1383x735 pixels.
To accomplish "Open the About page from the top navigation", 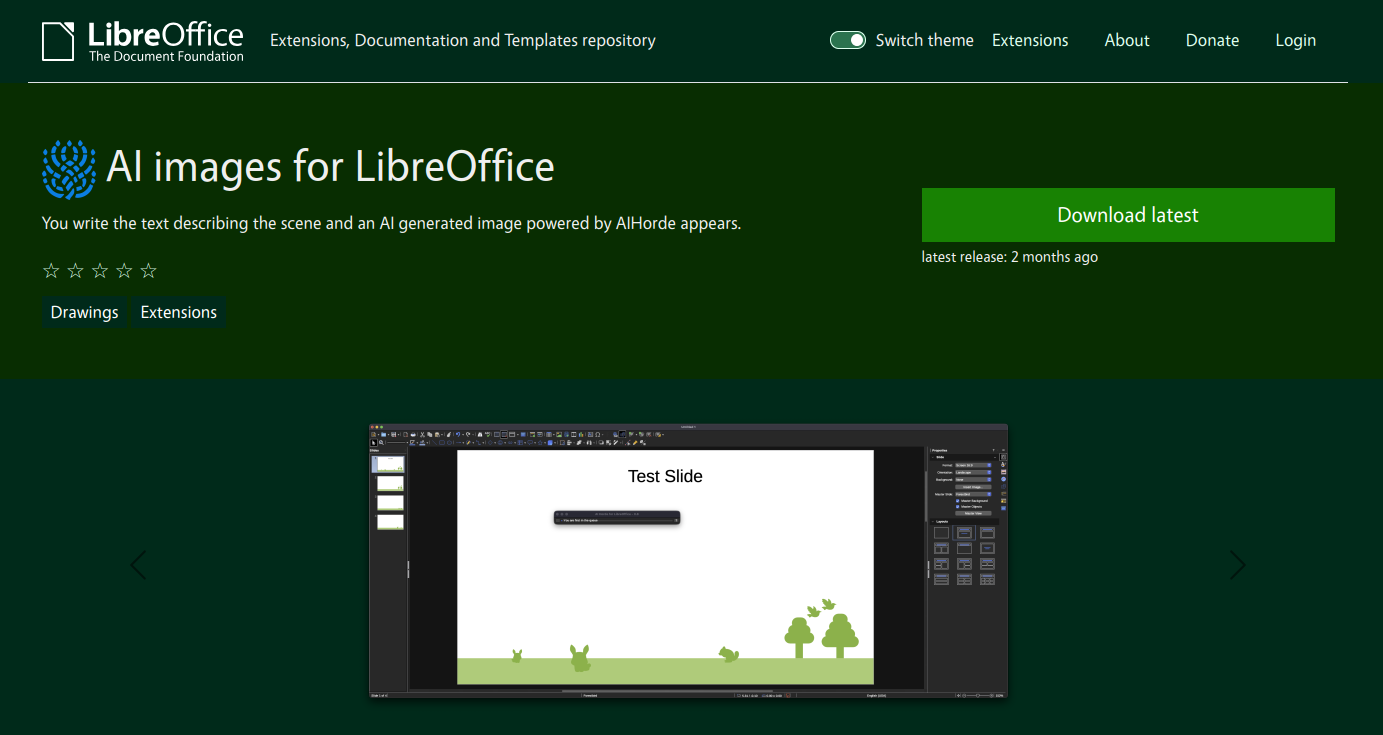I will tap(1126, 40).
